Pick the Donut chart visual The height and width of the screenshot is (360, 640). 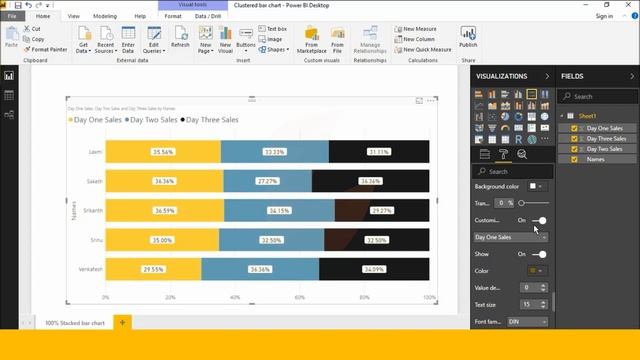tap(518, 117)
